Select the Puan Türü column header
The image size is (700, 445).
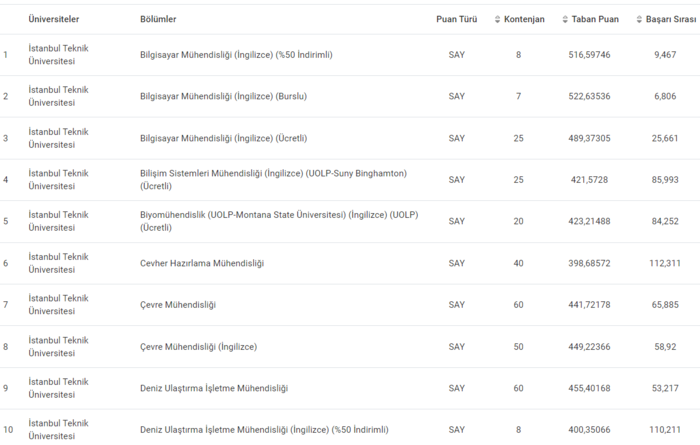456,20
